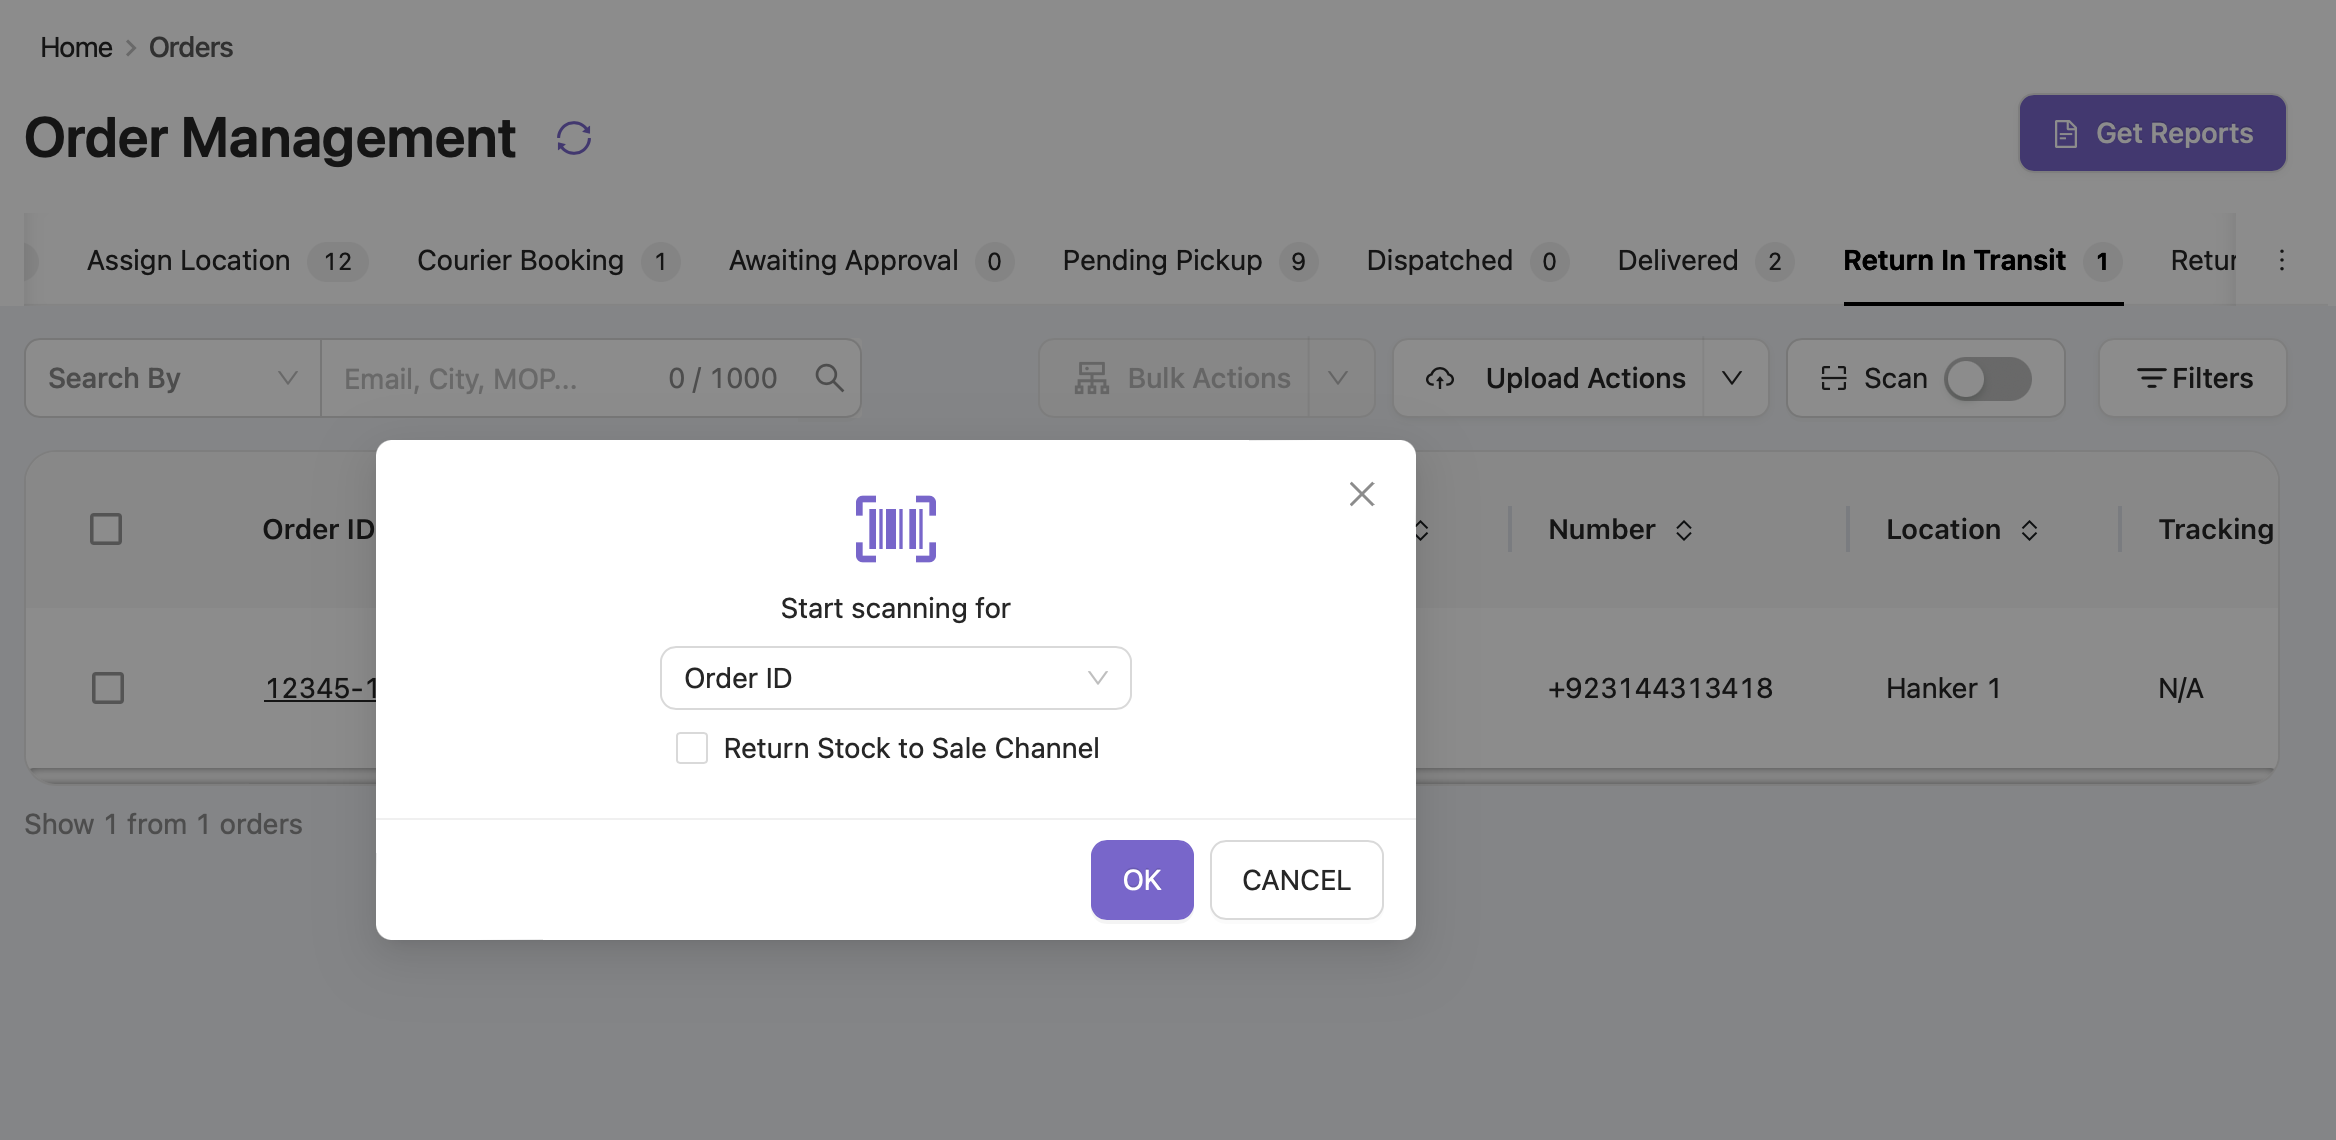
Task: Toggle the Scan switch on
Action: (1987, 379)
